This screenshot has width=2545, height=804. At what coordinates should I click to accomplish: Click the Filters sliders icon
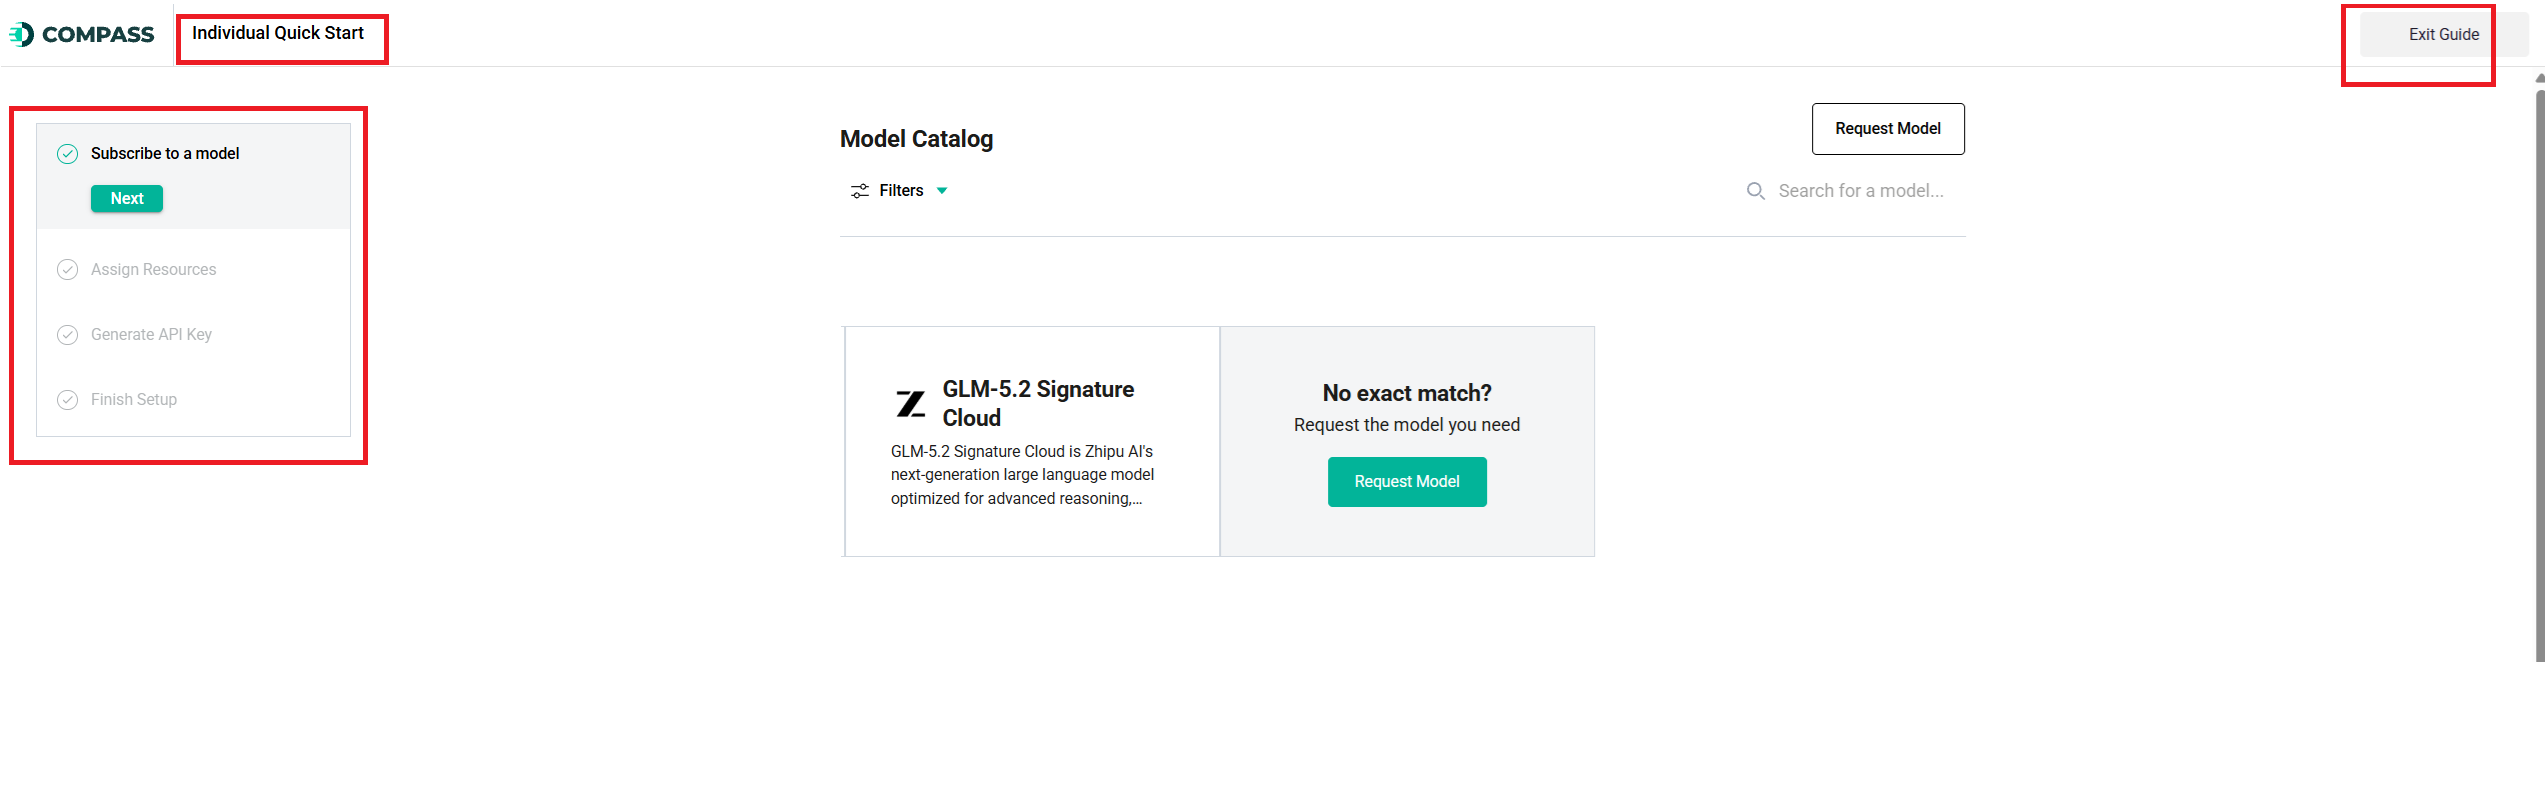[x=860, y=191]
